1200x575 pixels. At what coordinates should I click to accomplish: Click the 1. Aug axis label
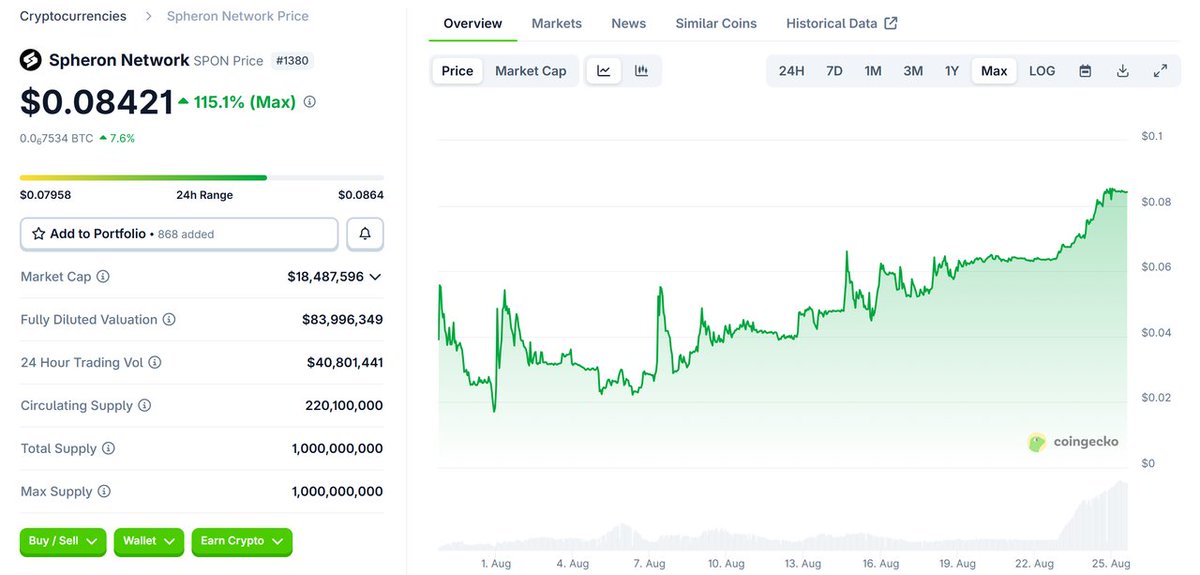(496, 564)
